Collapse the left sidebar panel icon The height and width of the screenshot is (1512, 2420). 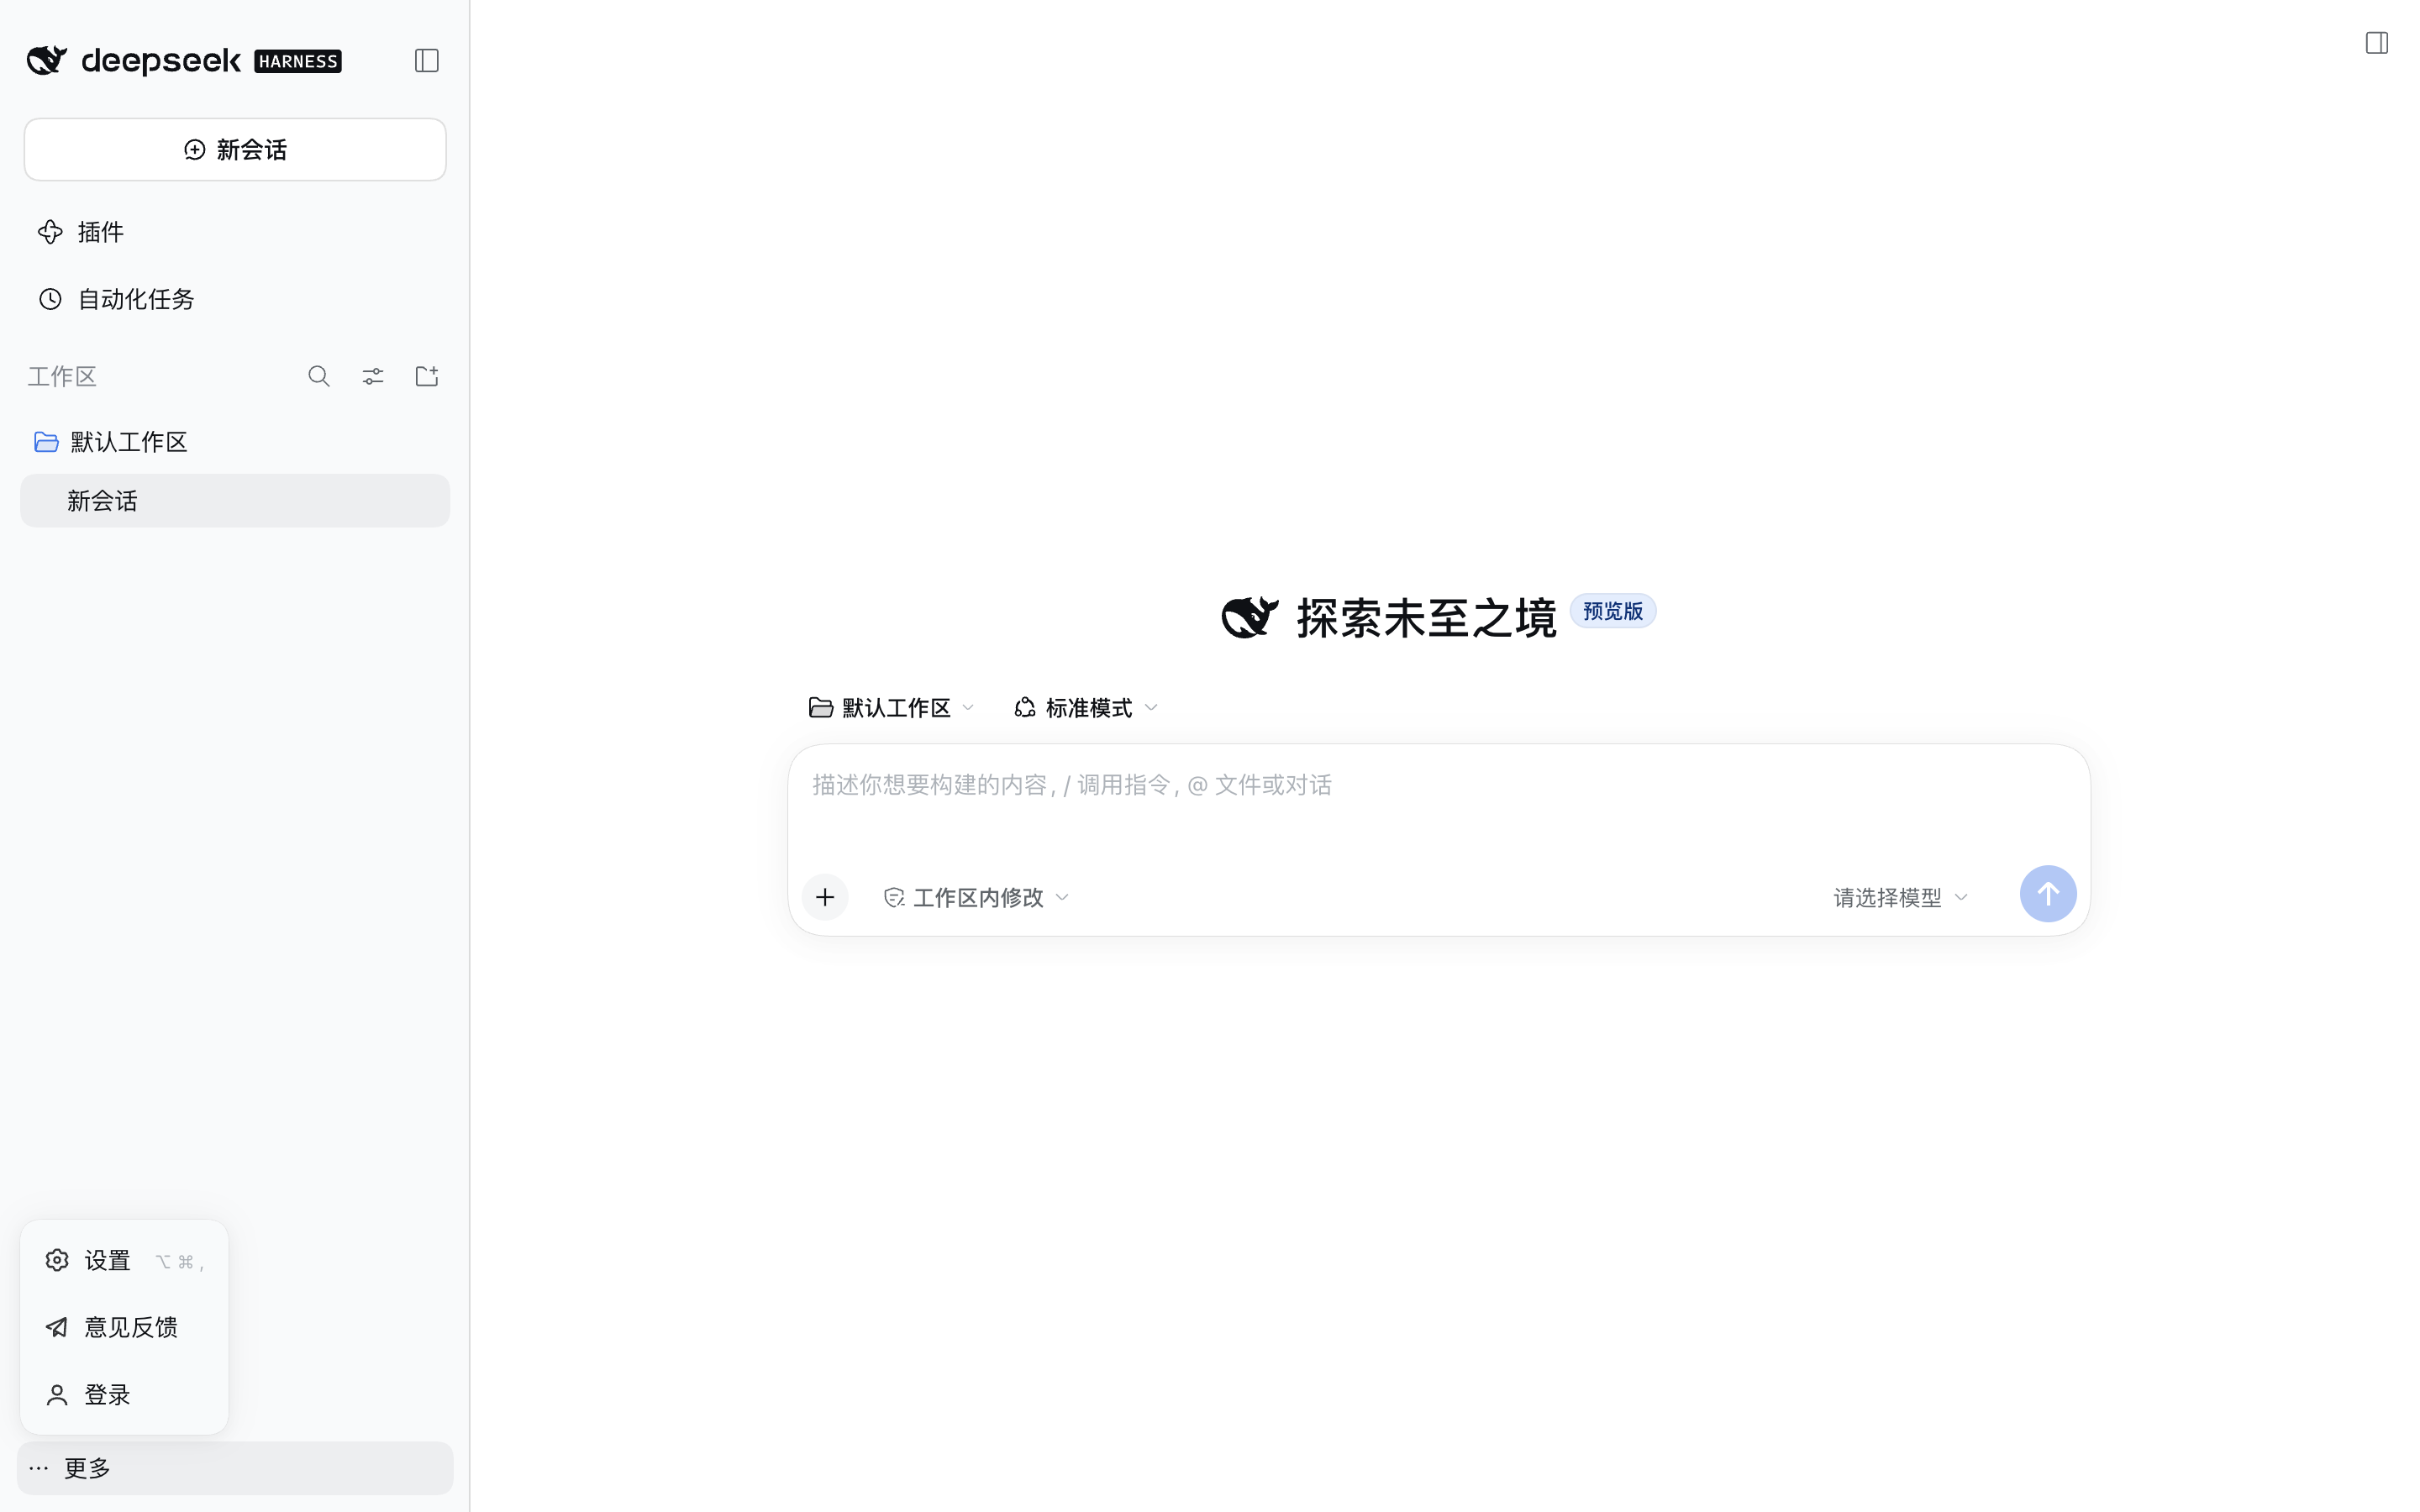tap(427, 61)
